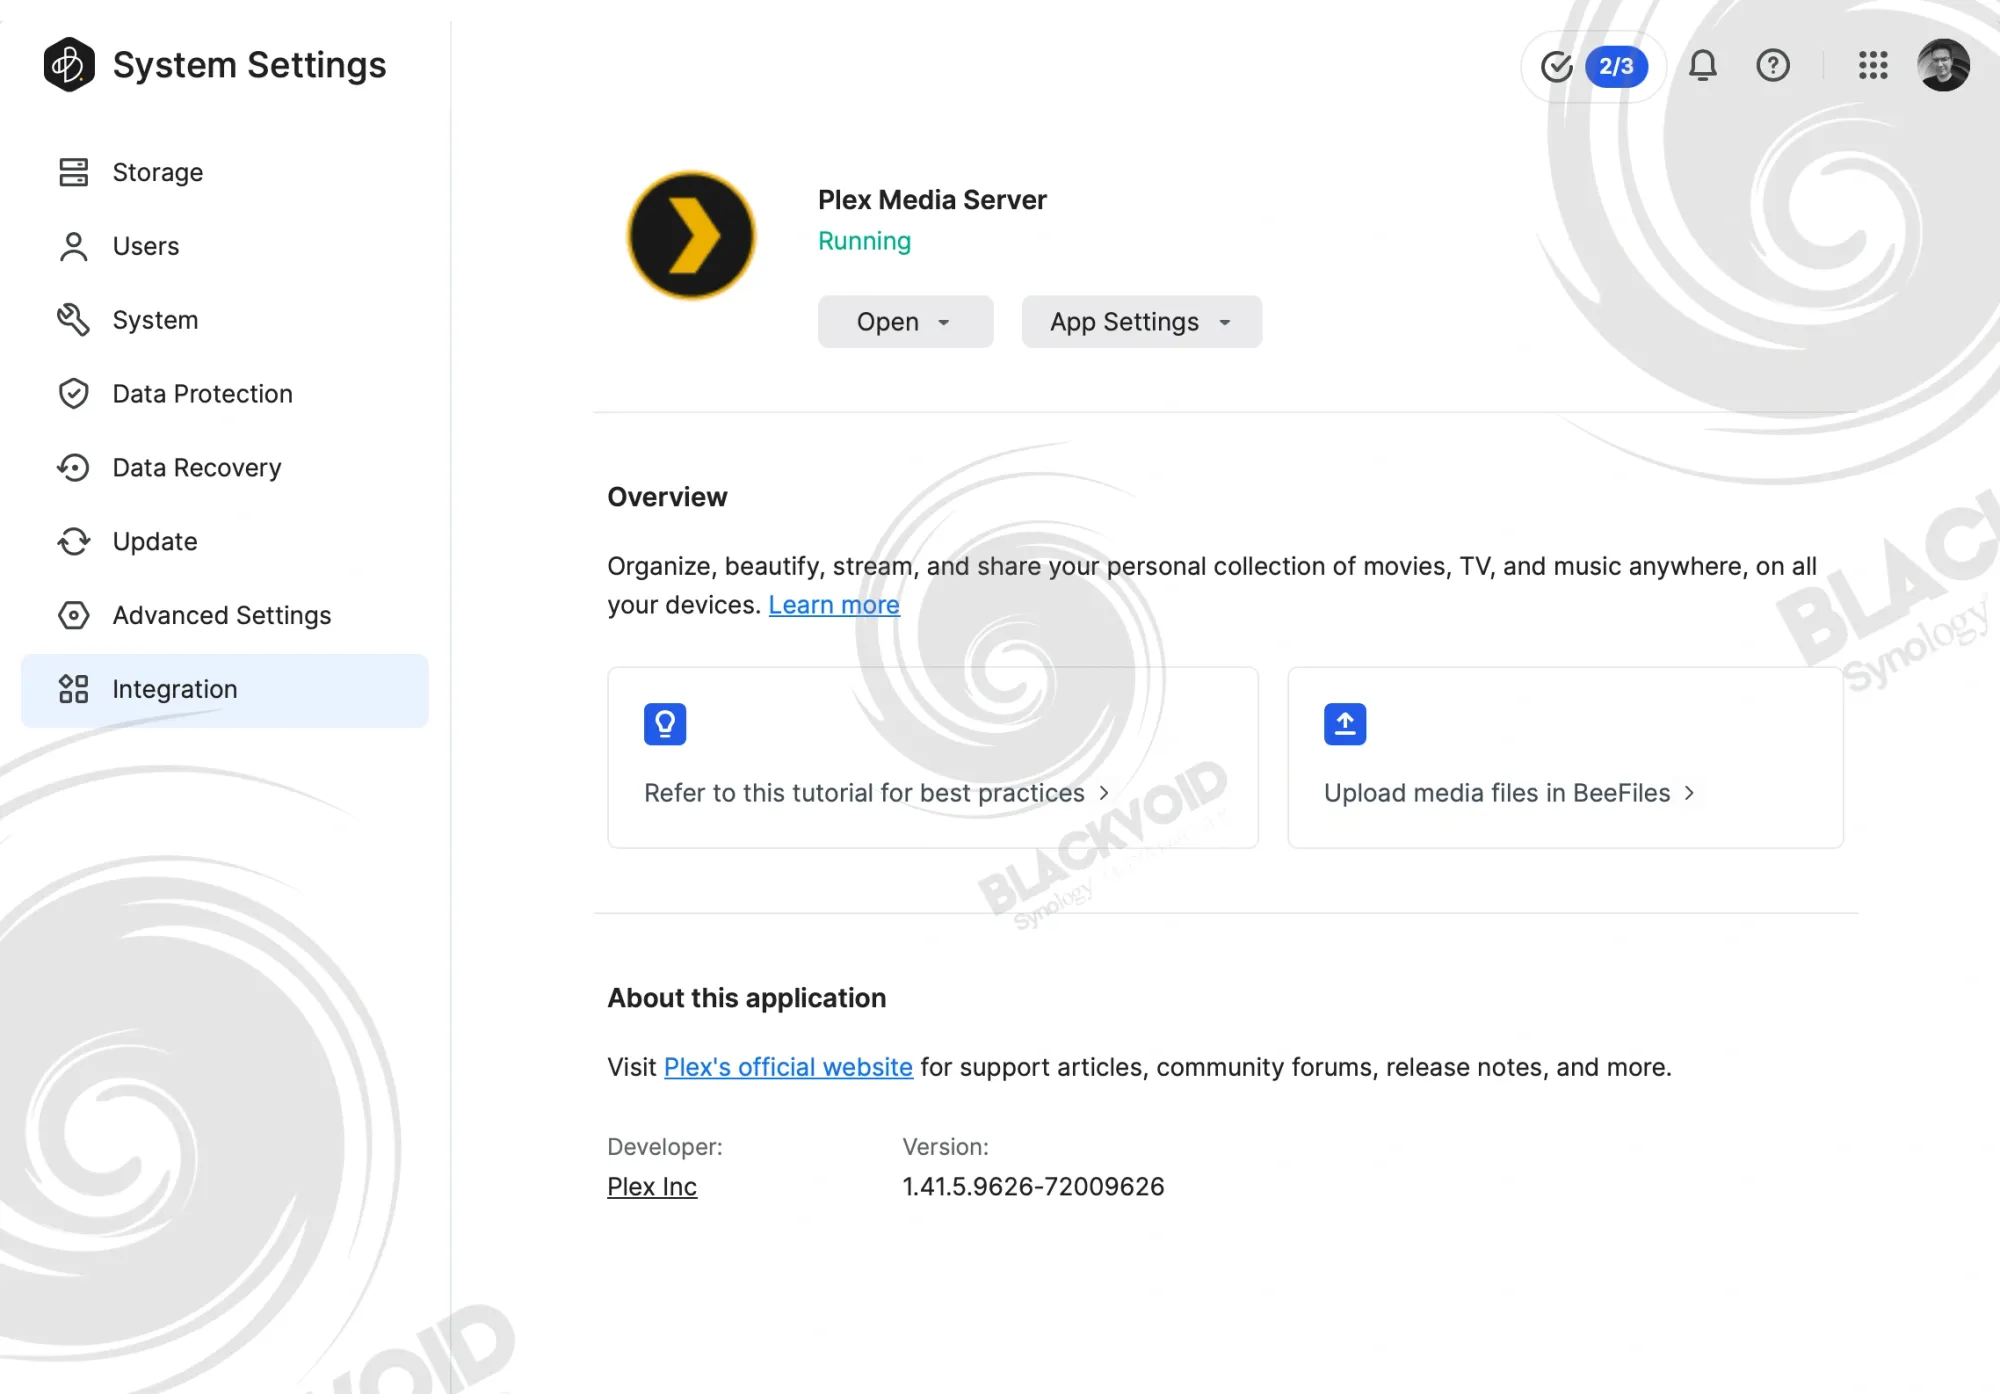Viewport: 2000px width, 1394px height.
Task: Click chevron next to tutorial text
Action: (1104, 793)
